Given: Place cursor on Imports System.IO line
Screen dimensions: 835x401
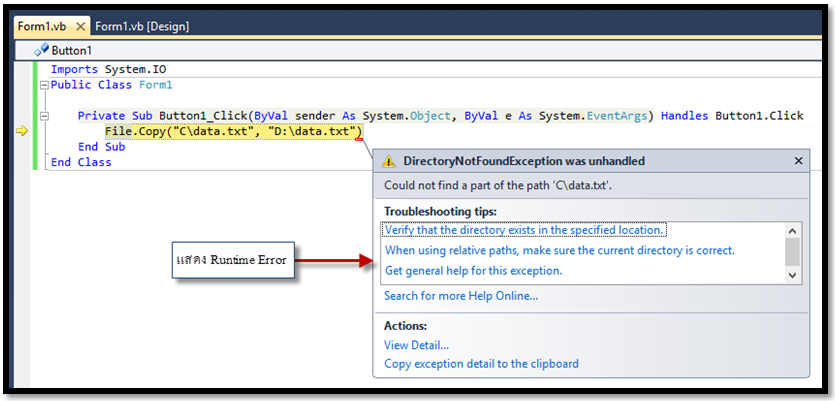Looking at the screenshot, I should [x=99, y=69].
